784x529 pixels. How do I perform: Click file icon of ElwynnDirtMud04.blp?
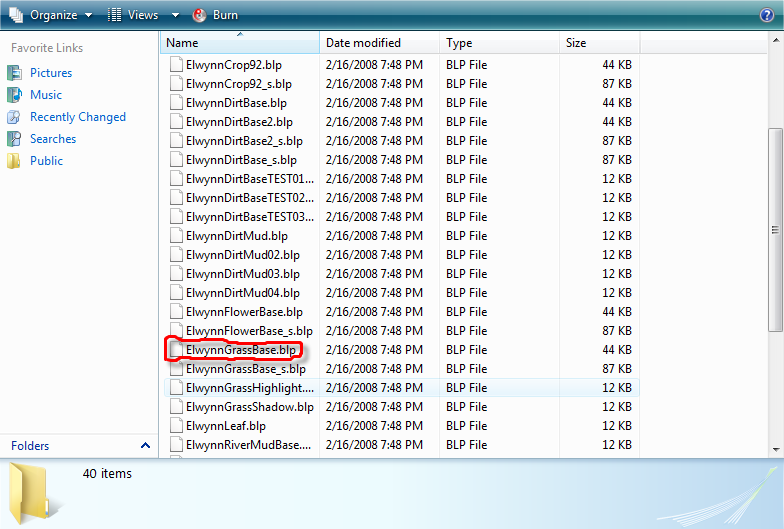coord(176,293)
